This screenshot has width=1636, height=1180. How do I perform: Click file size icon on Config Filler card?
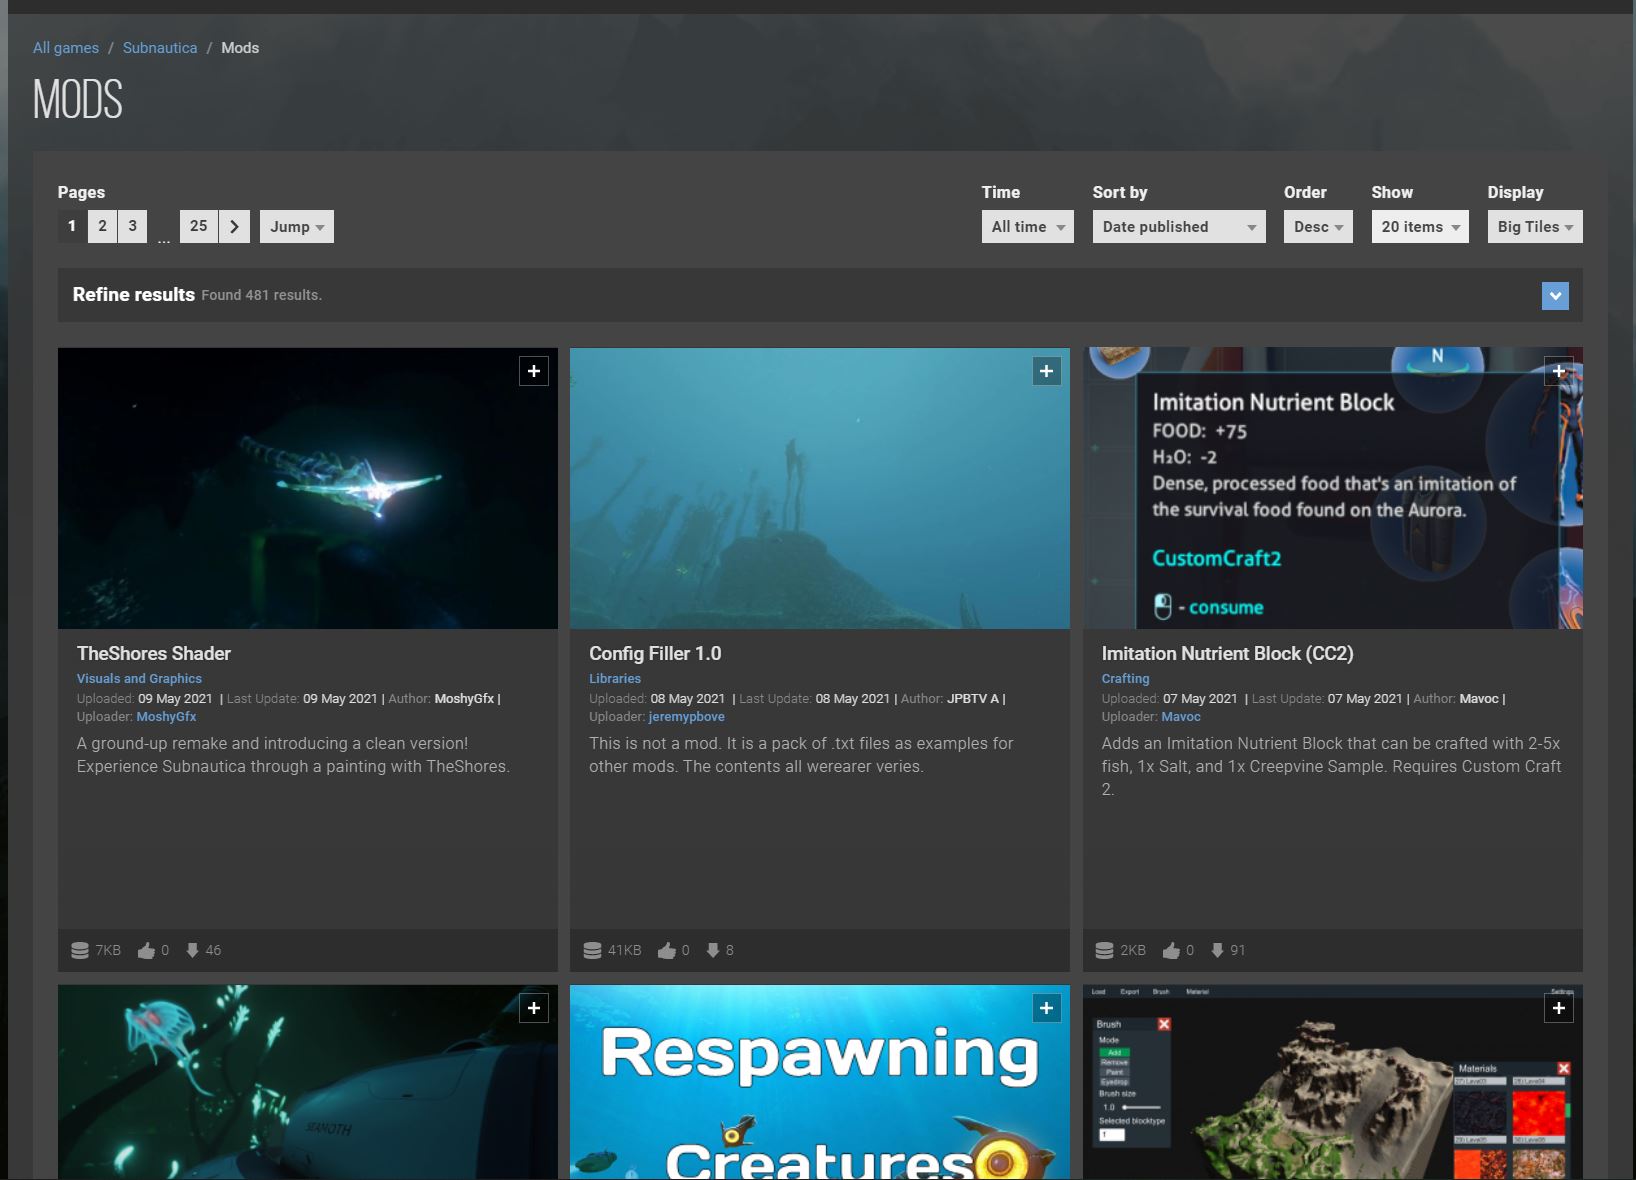pos(592,950)
